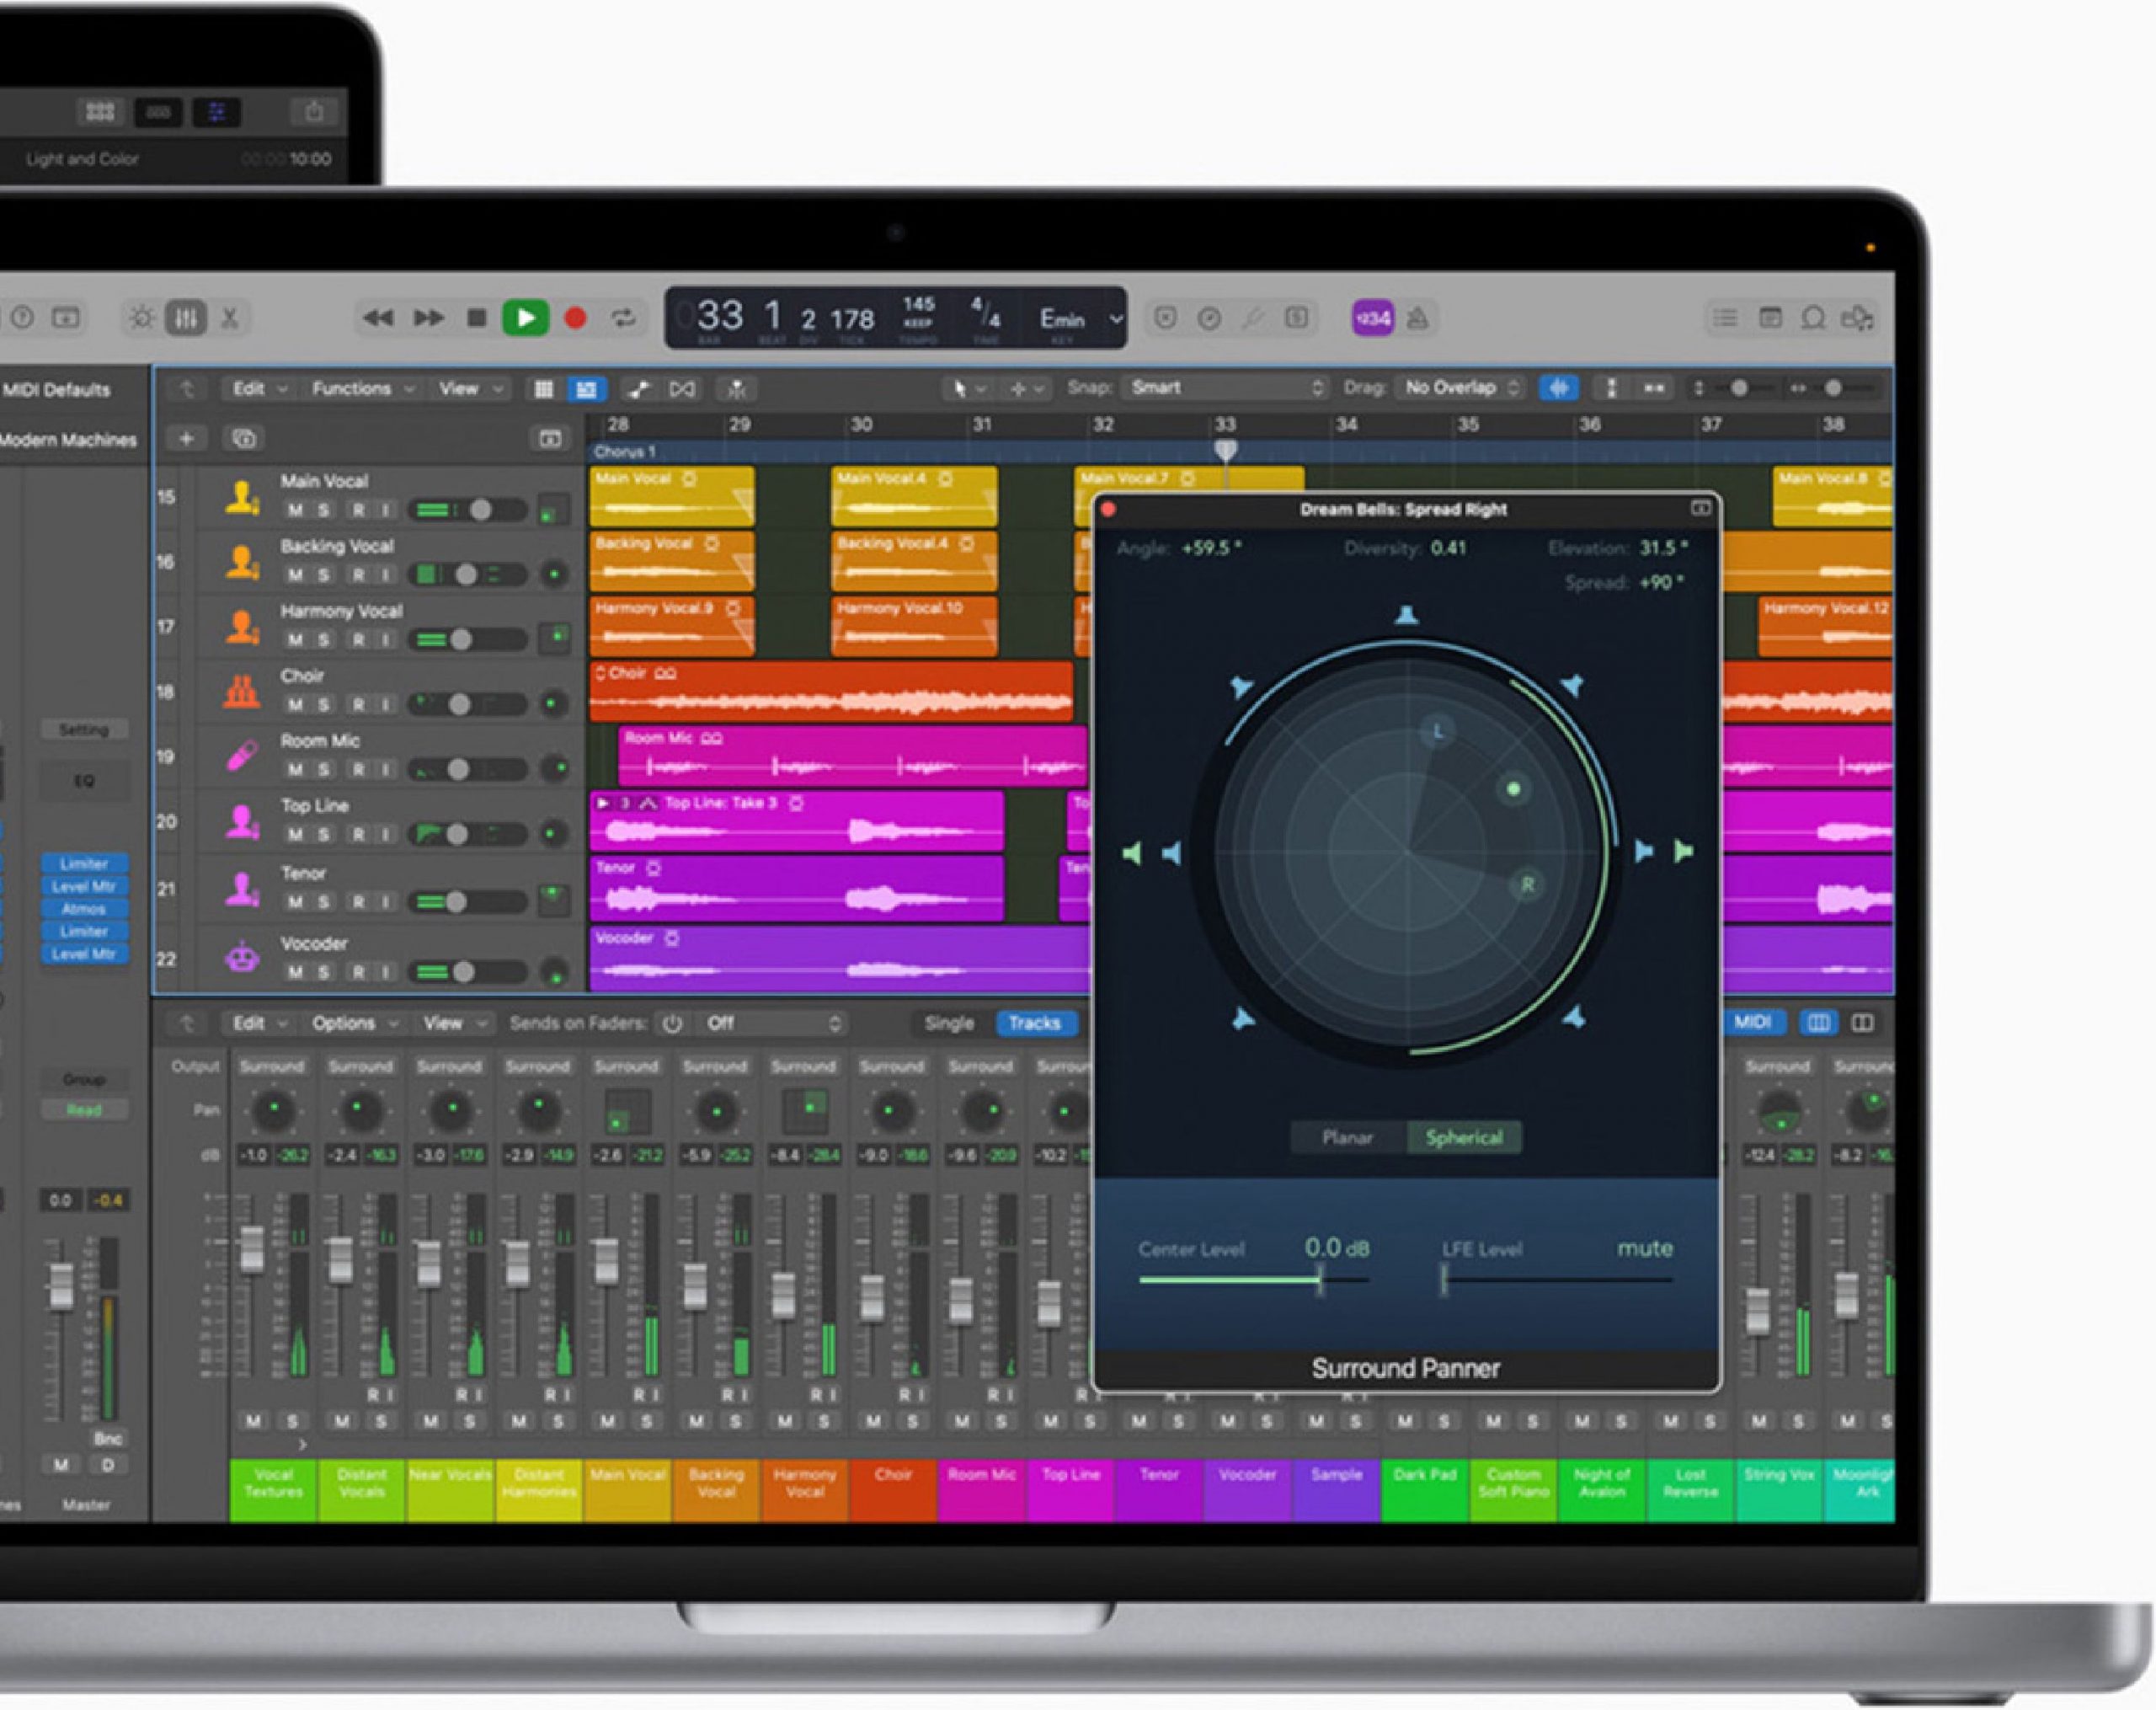The height and width of the screenshot is (1710, 2156).
Task: Open the Mixer View menu
Action: point(454,1023)
